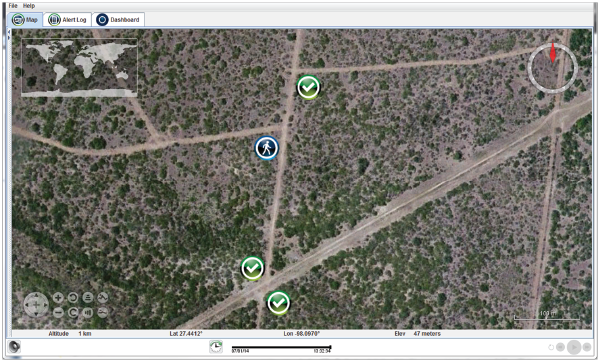
Task: Click the pitch/tilt up stacked-lines icon
Action: click(x=88, y=297)
